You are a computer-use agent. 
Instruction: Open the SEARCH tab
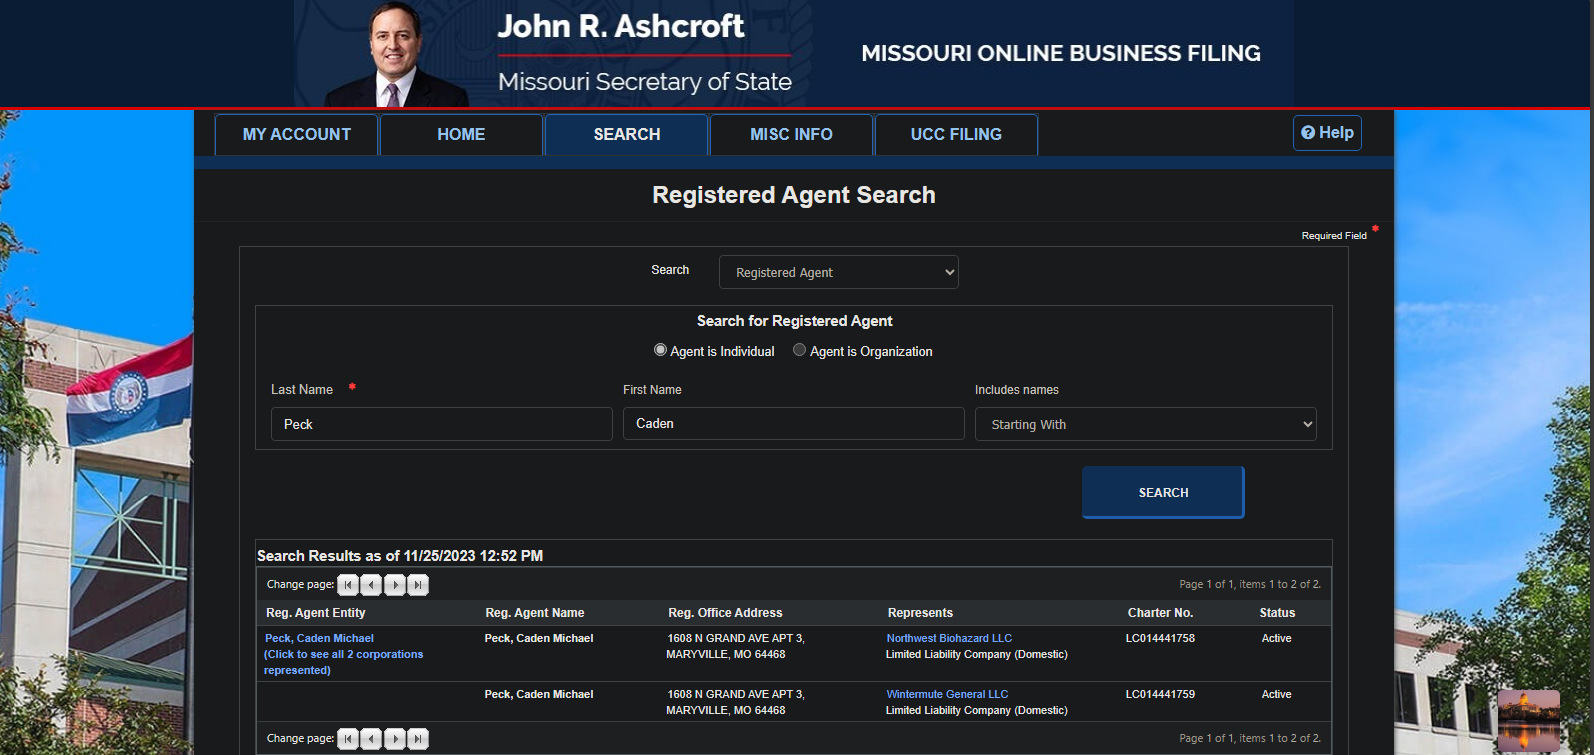pos(627,134)
